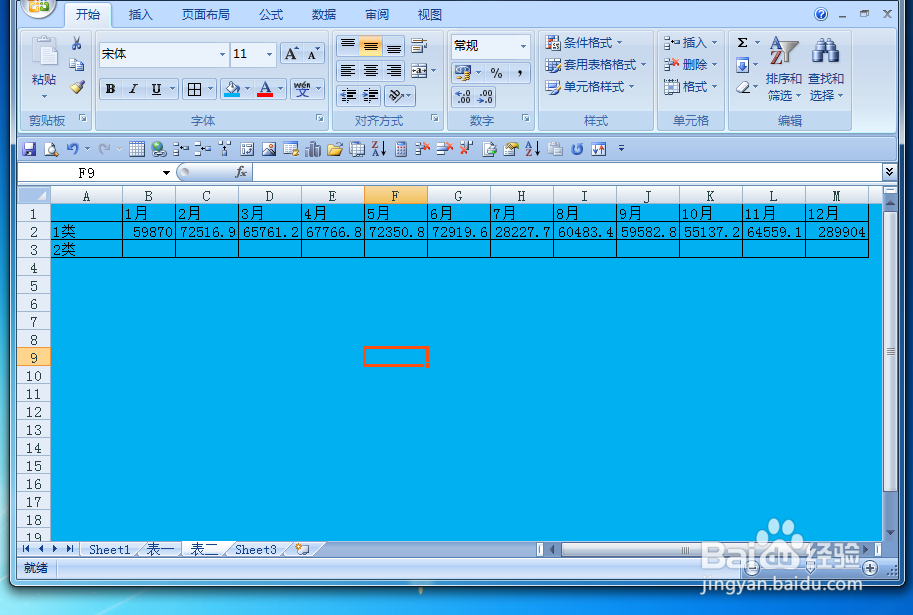Switch to Review (审阅) tab

(x=377, y=15)
